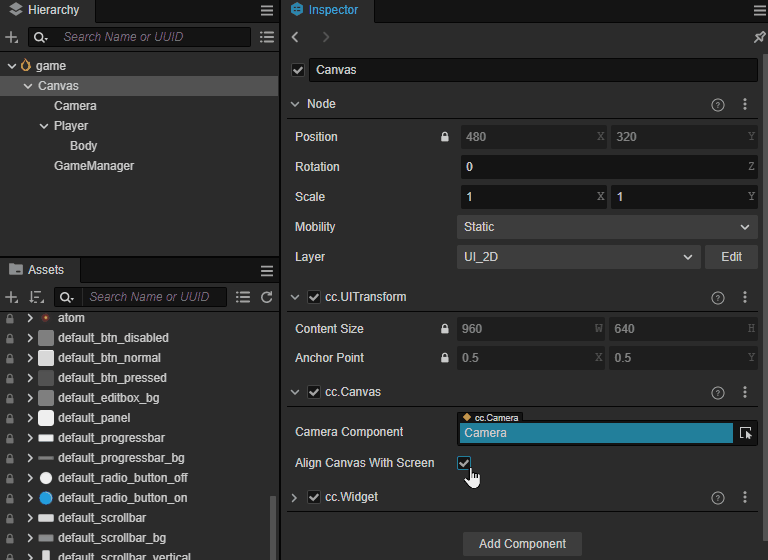Collapse the Player node in Hierarchy
This screenshot has height=560, width=768.
click(44, 126)
